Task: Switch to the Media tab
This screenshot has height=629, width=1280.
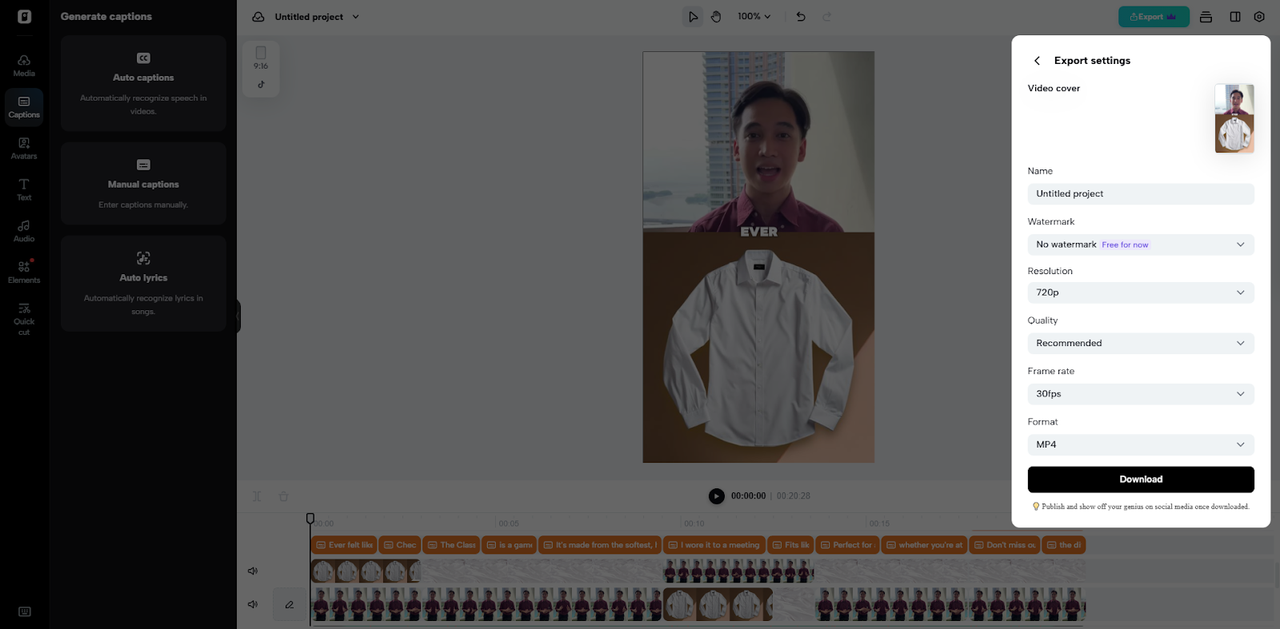Action: (x=24, y=65)
